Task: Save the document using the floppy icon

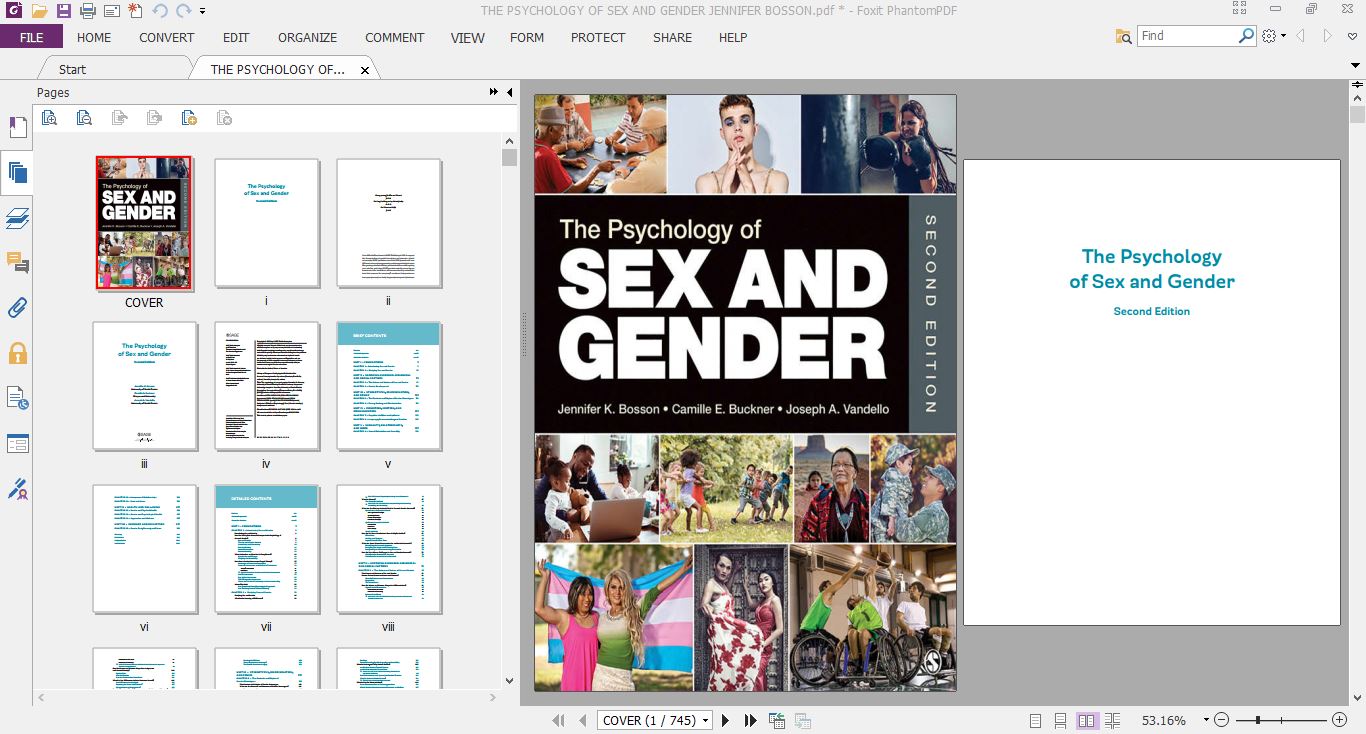Action: coord(64,11)
